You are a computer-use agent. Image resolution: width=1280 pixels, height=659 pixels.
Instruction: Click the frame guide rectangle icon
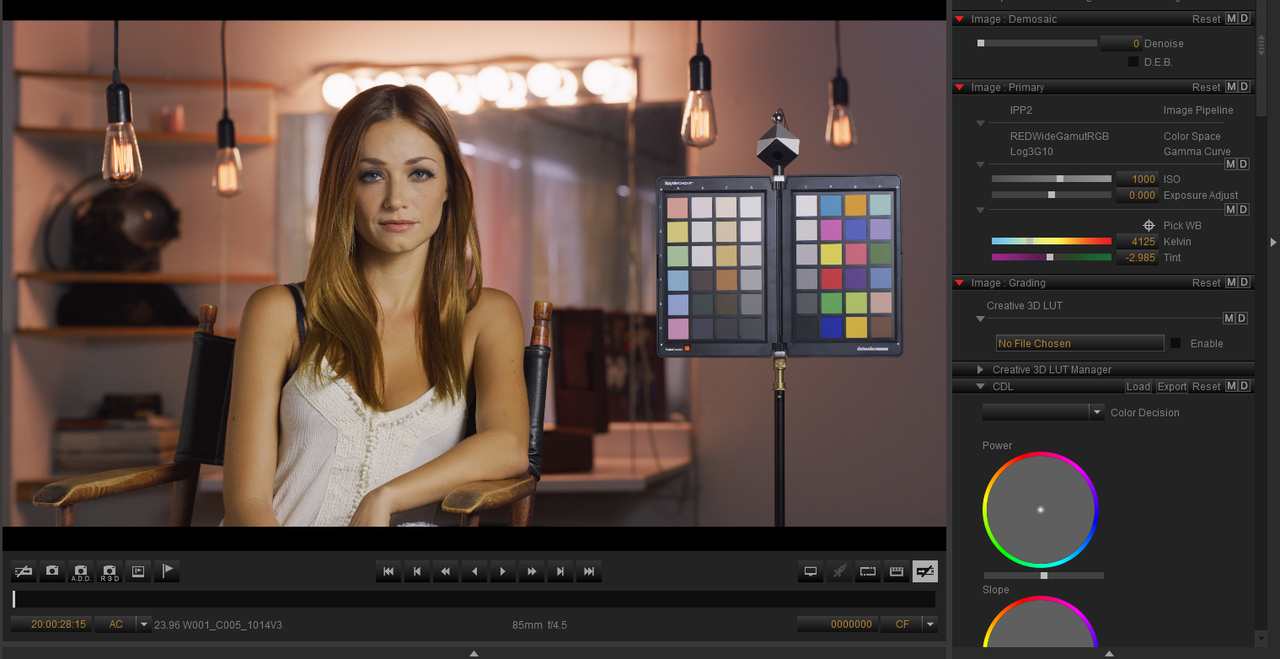tap(868, 571)
